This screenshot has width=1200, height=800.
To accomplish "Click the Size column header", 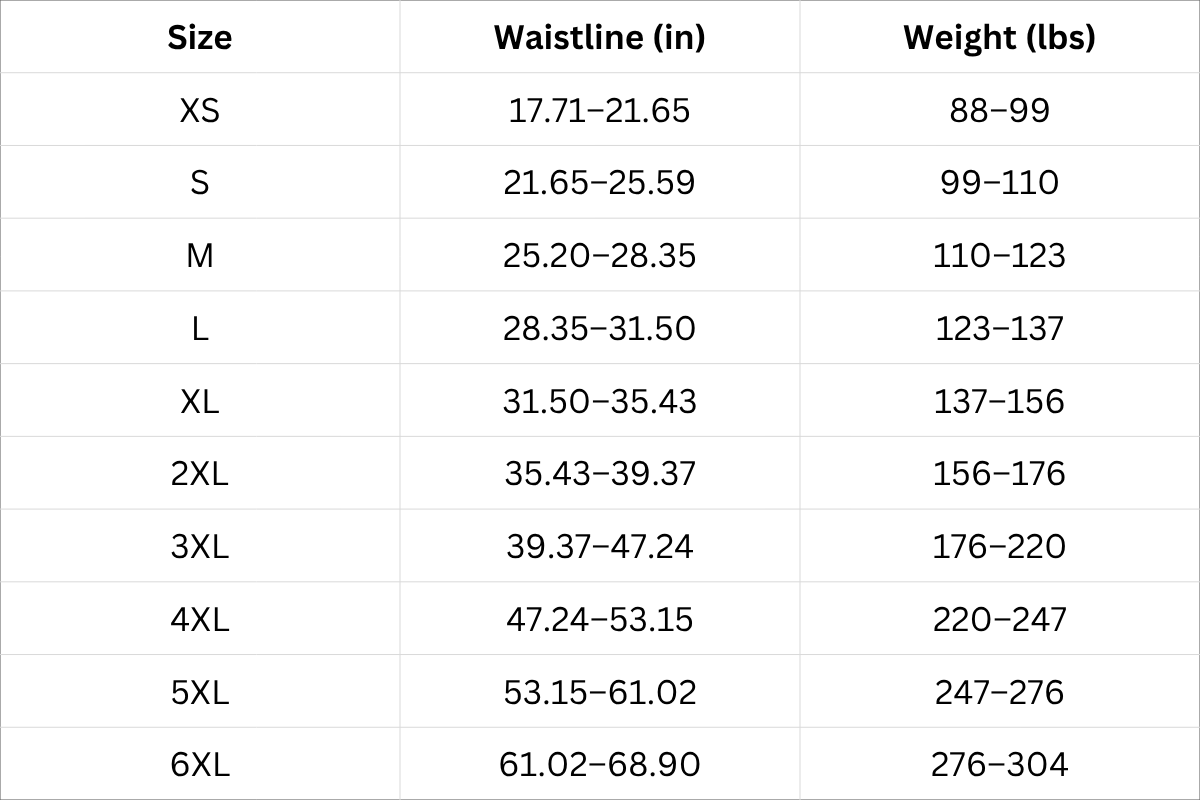I will click(200, 38).
